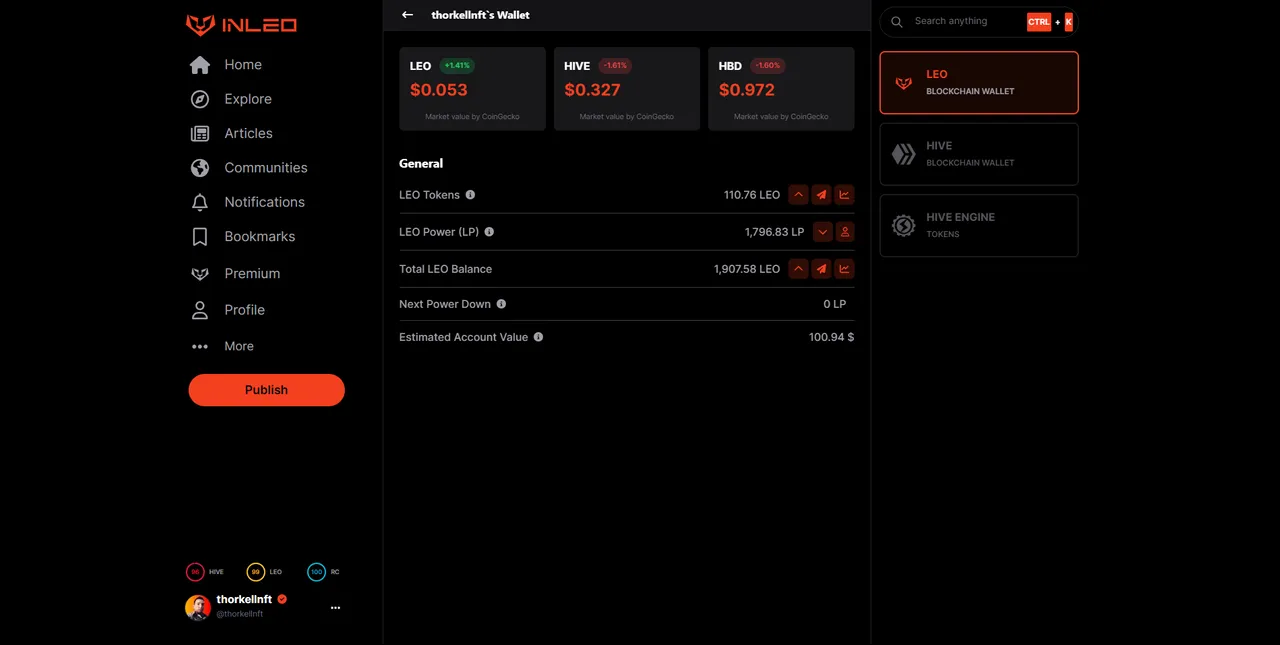1280x645 pixels.
Task: Click the up arrow in Total LEO Balance row
Action: (x=798, y=269)
